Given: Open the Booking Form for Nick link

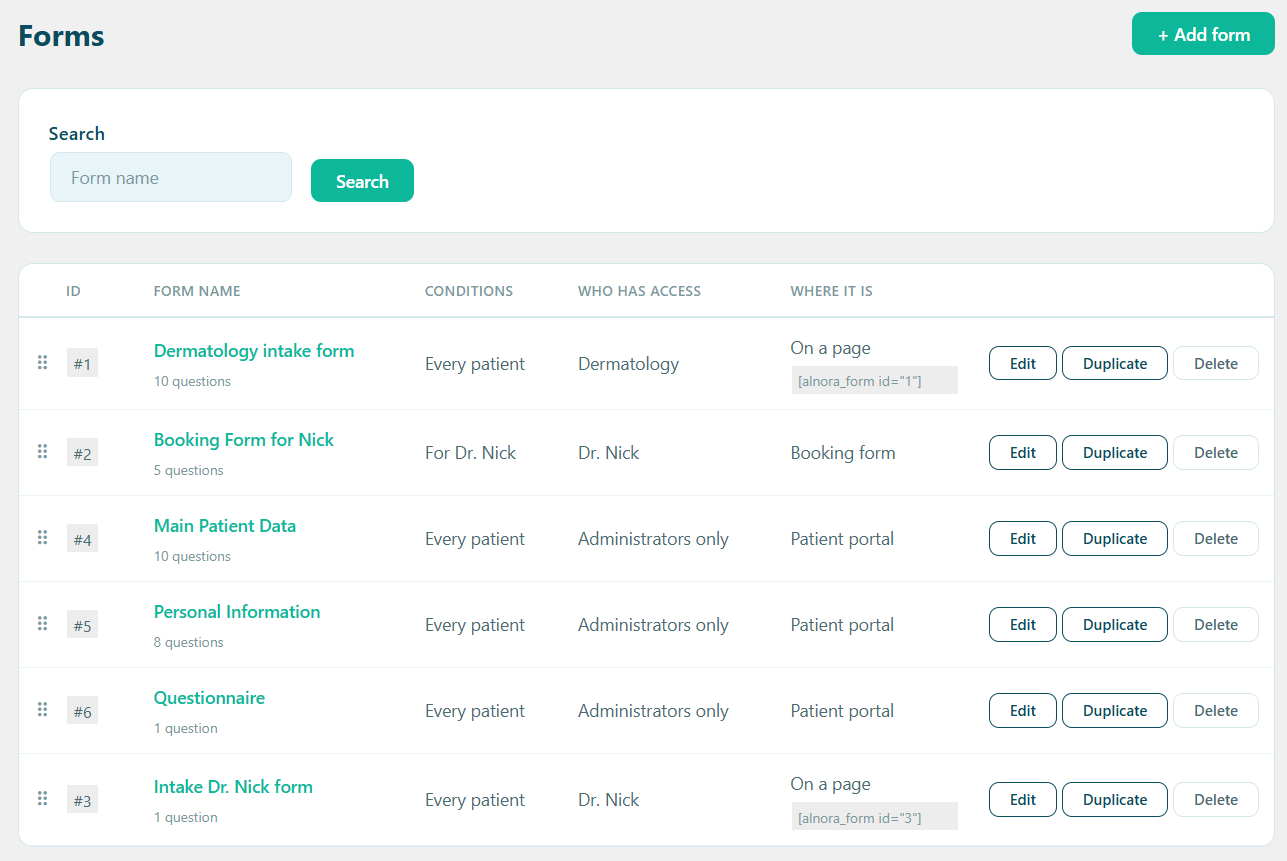Looking at the screenshot, I should [x=244, y=440].
